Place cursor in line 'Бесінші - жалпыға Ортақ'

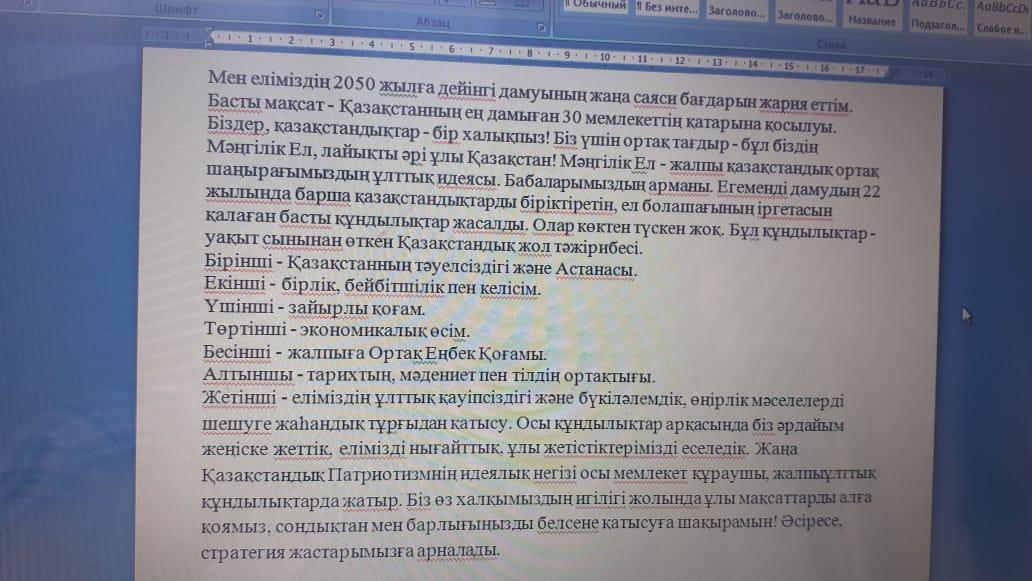(374, 353)
